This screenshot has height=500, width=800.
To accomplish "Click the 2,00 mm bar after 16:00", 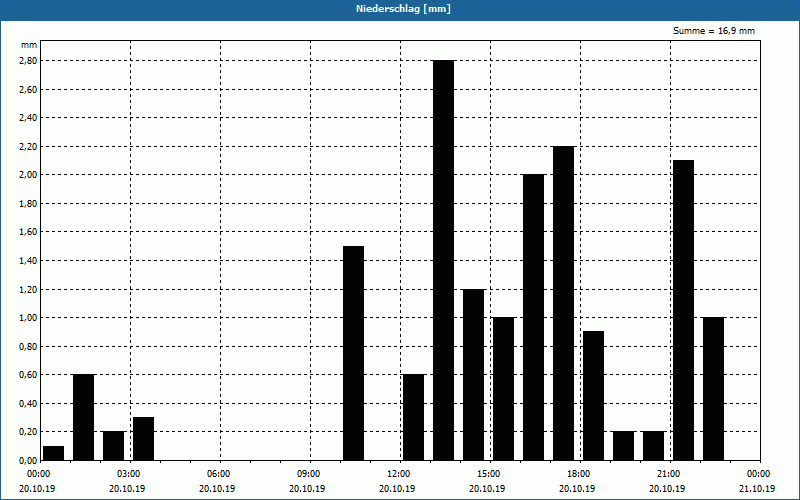I will (534, 317).
